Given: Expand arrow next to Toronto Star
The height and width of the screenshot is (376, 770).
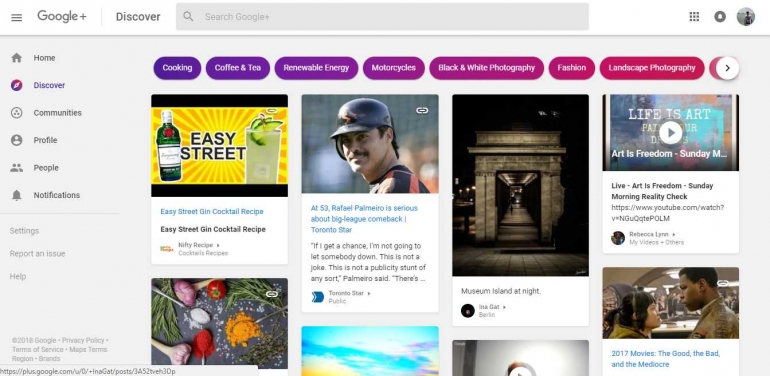Looking at the screenshot, I should click(369, 294).
